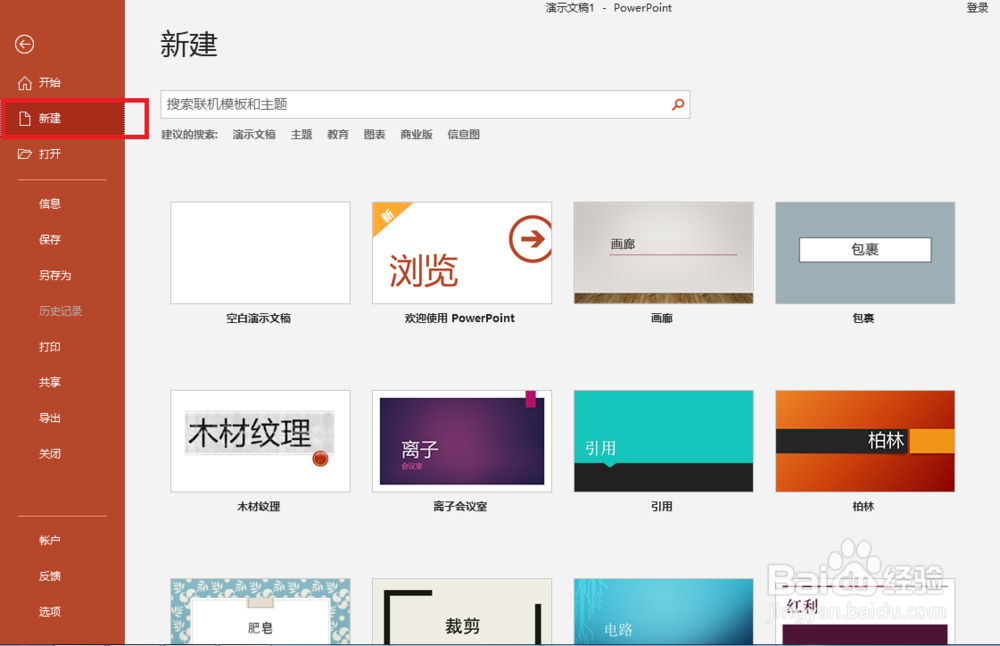This screenshot has width=1000, height=646.
Task: Click the 木材纹理 caption below thumbnail
Action: click(x=258, y=507)
